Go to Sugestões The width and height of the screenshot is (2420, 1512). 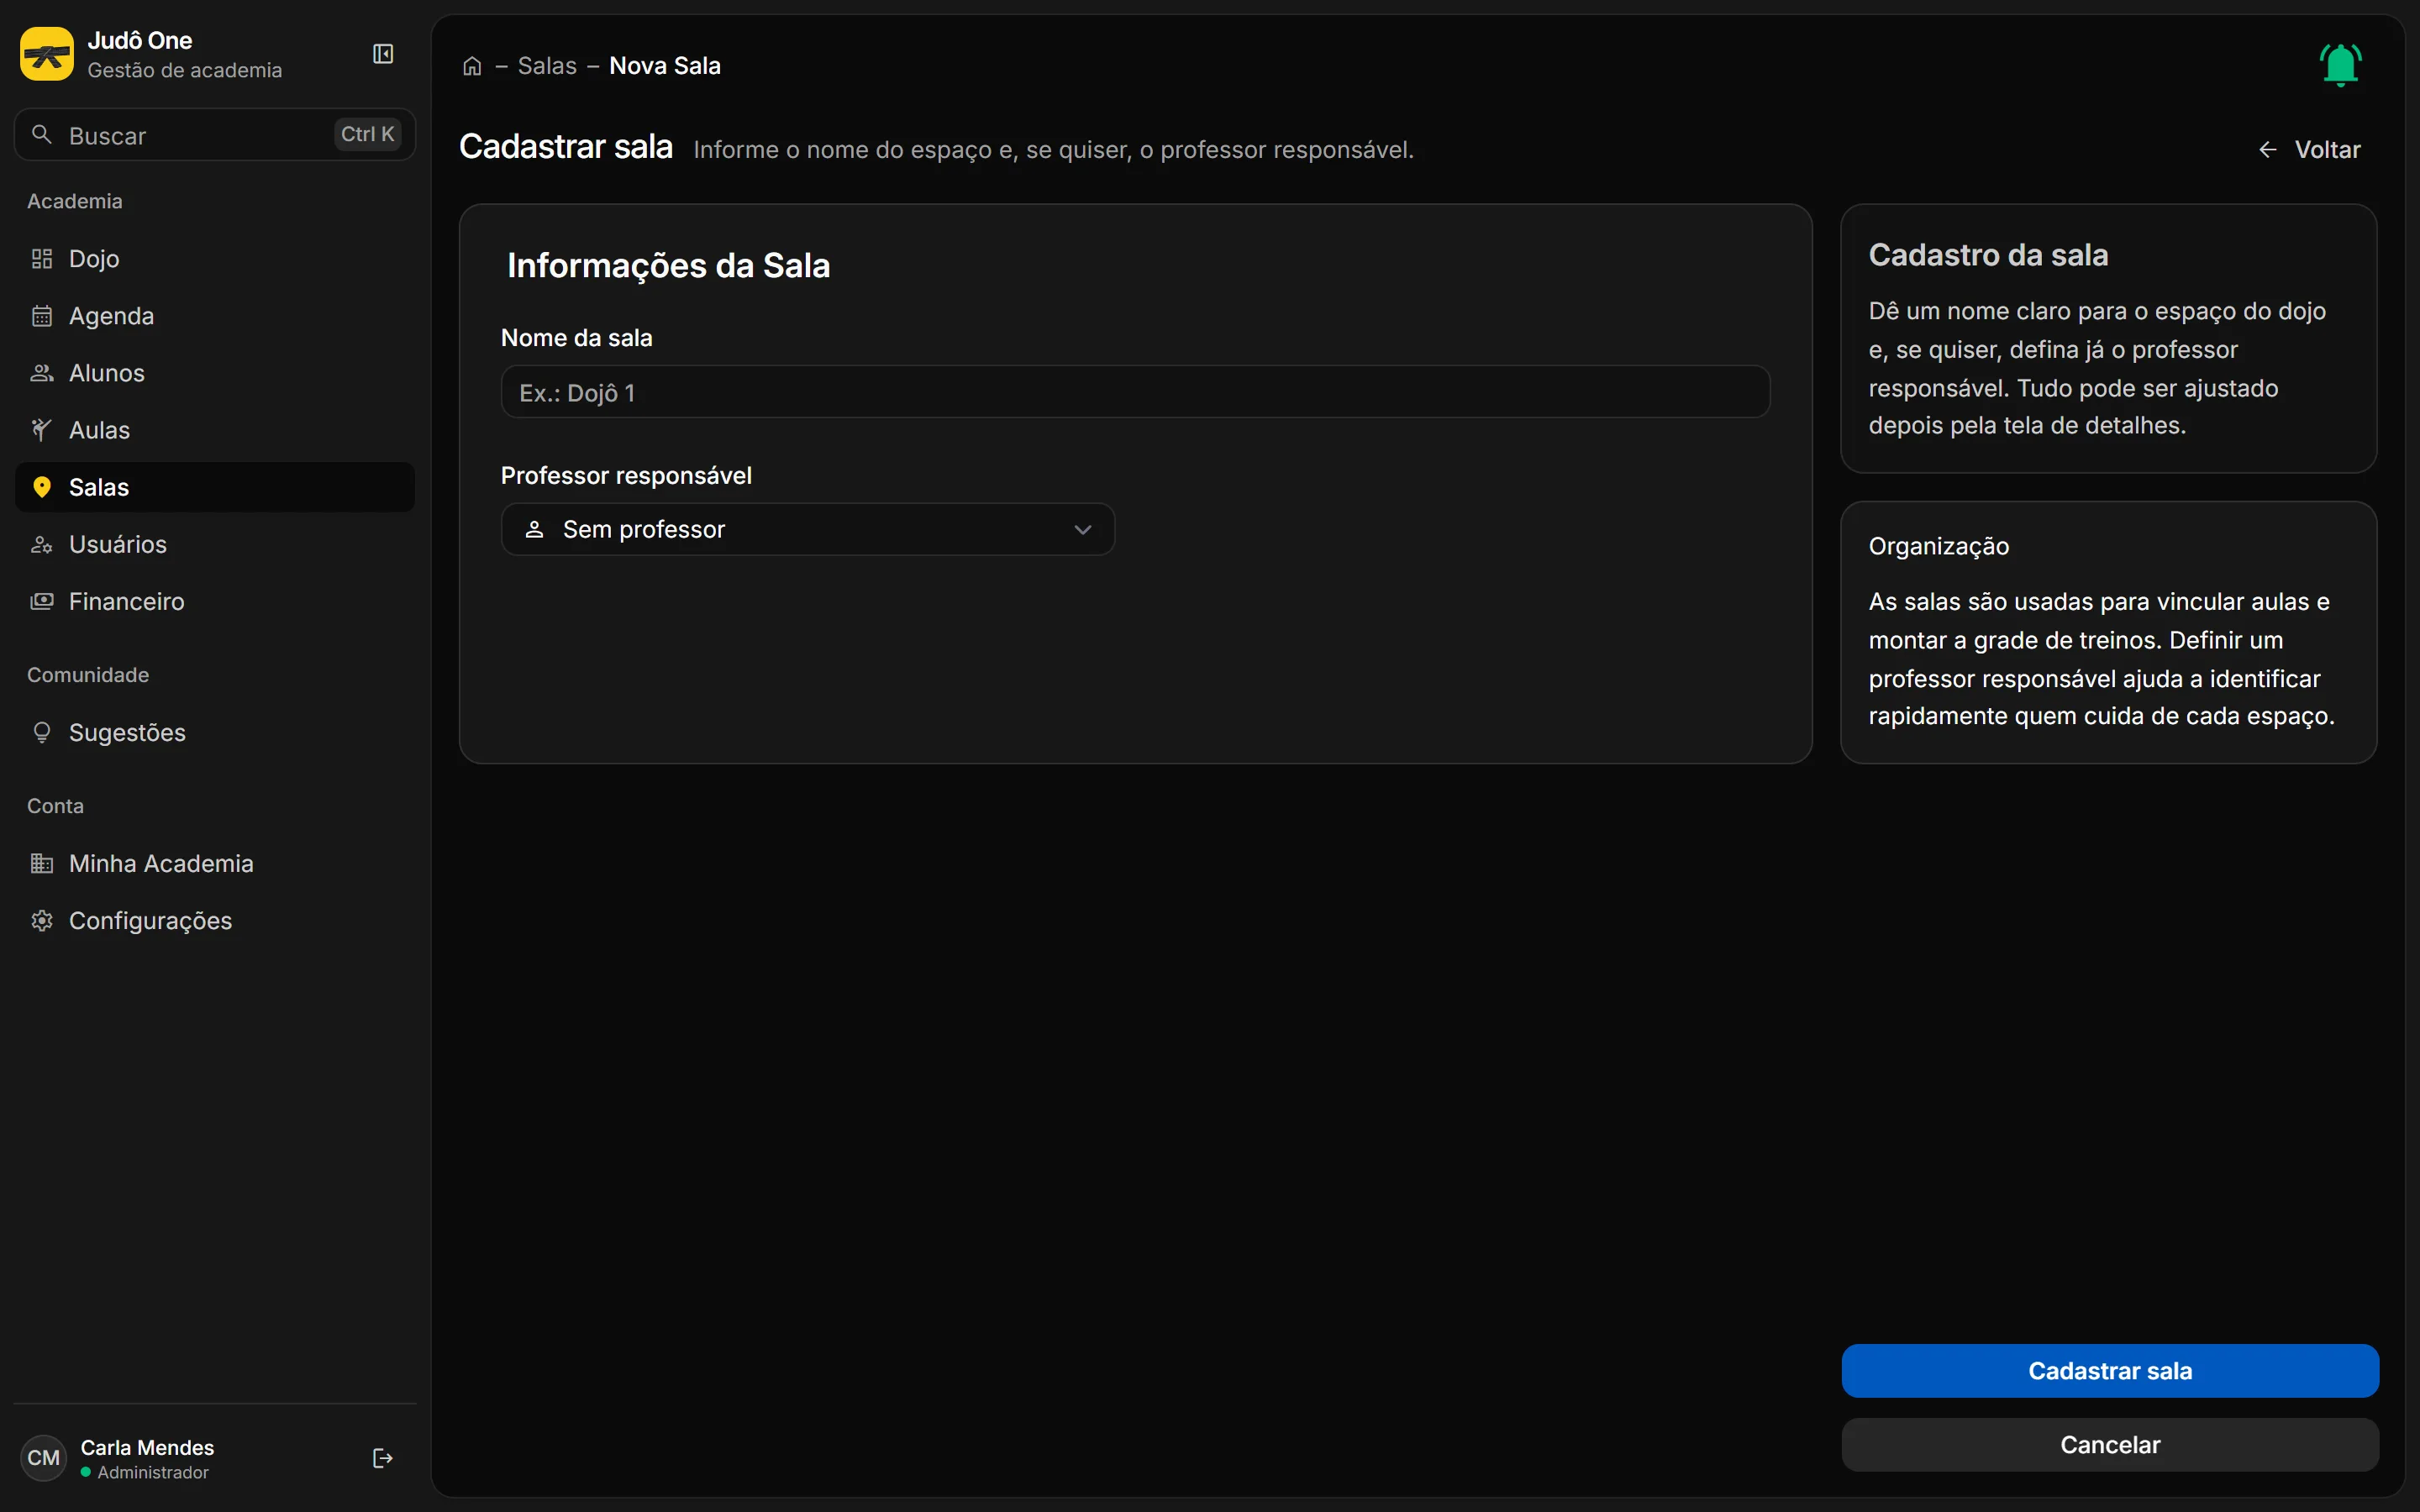pyautogui.click(x=215, y=732)
